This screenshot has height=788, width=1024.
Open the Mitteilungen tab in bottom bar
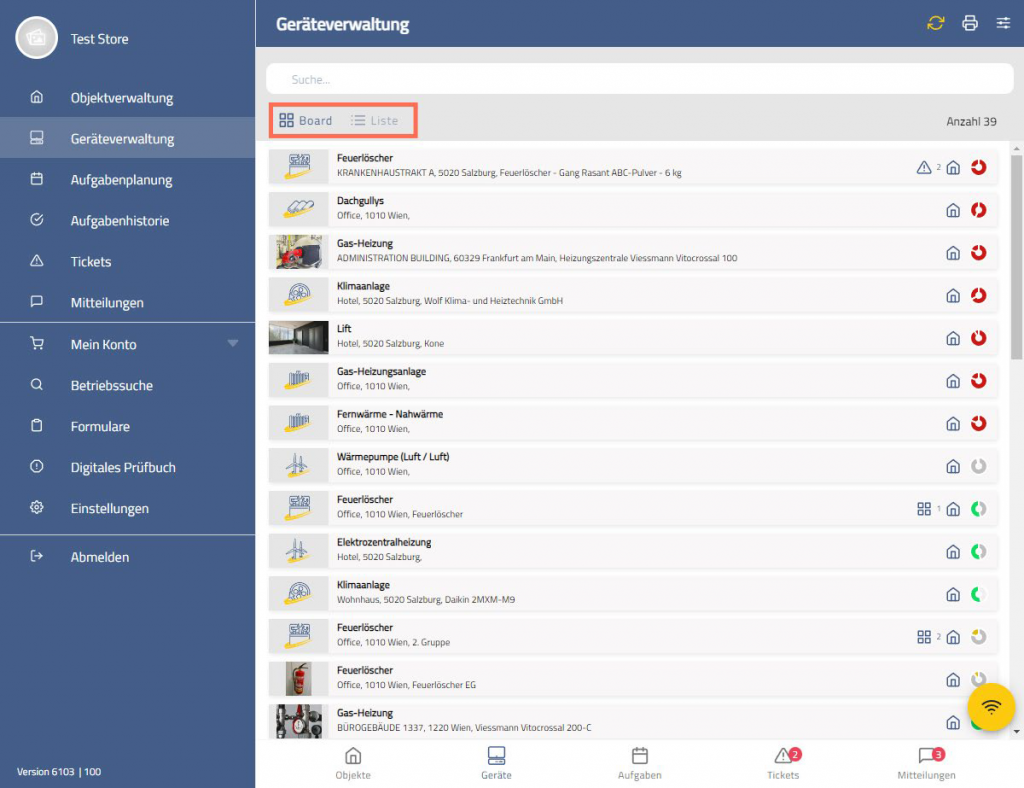click(926, 763)
